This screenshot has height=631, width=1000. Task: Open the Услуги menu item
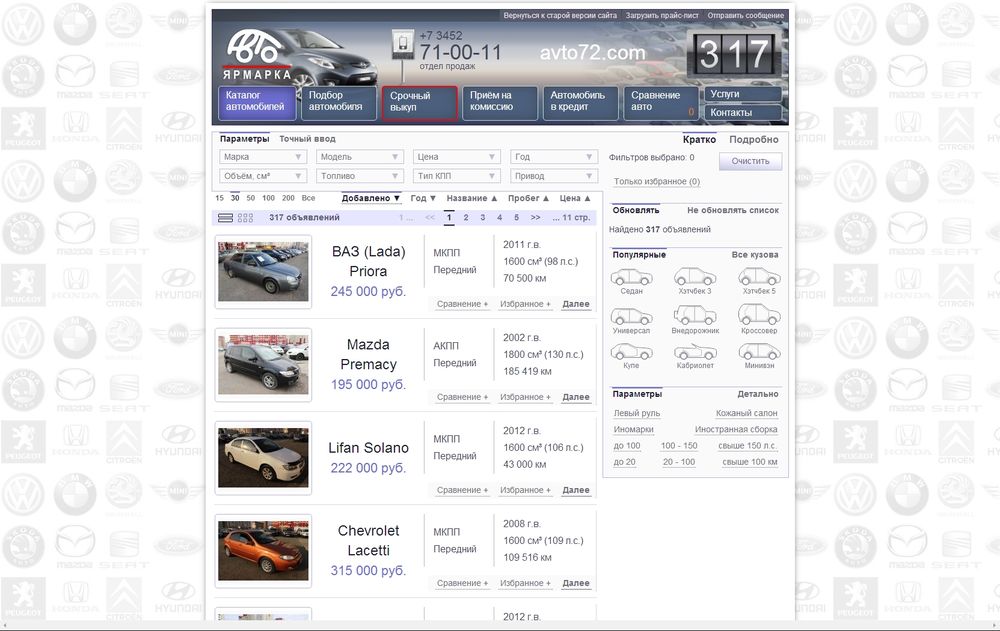pyautogui.click(x=744, y=94)
